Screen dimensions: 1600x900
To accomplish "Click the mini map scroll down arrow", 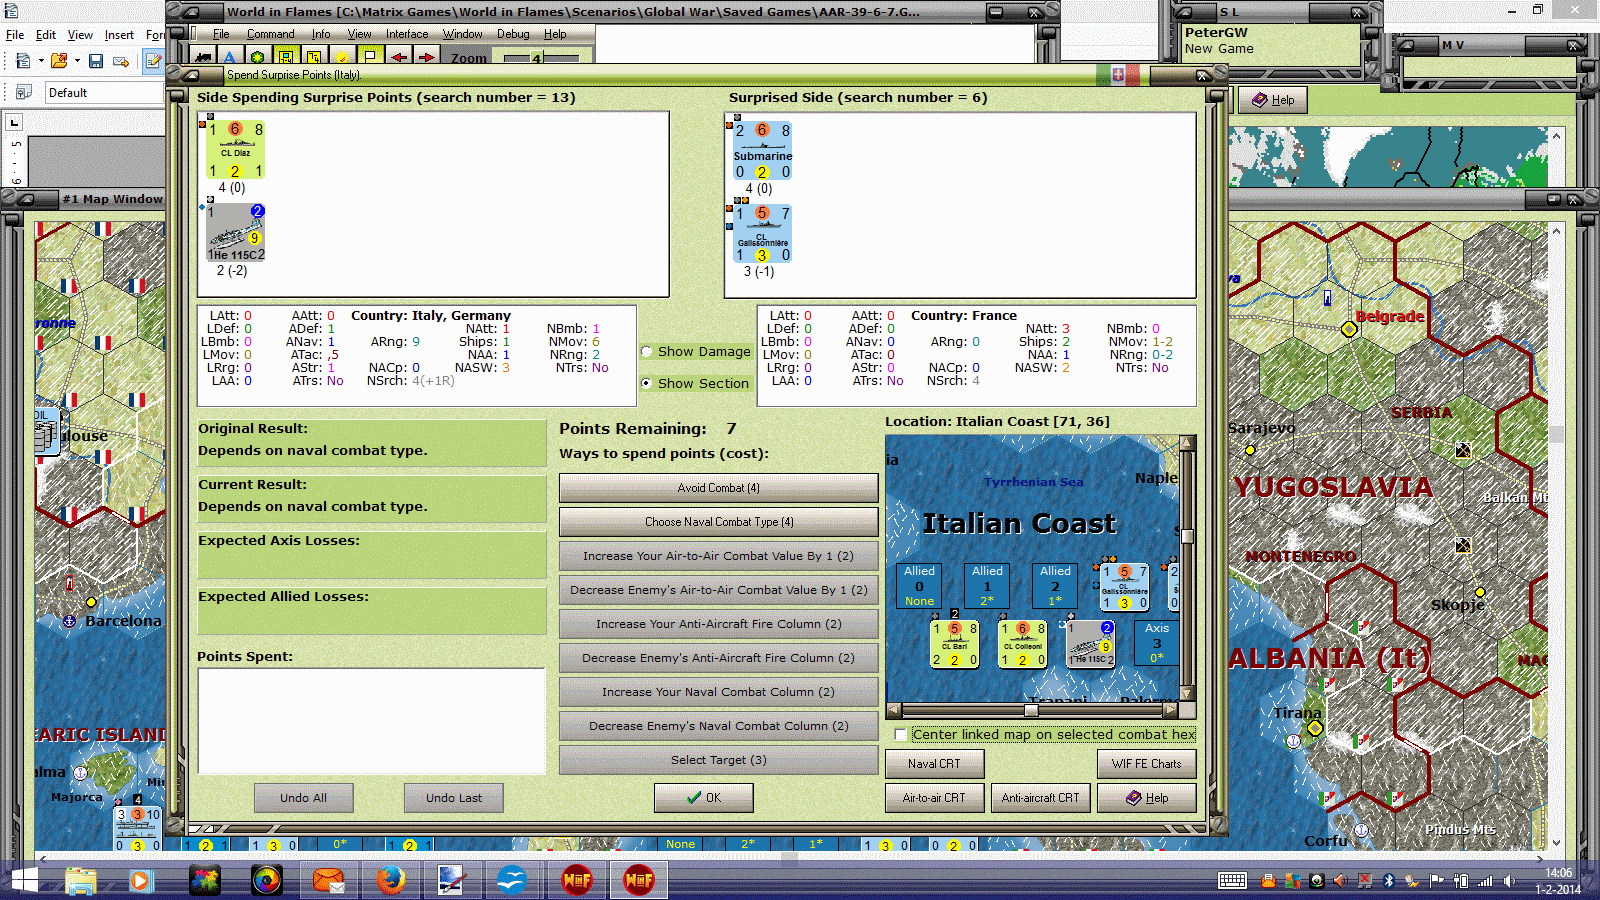I will tap(1187, 693).
